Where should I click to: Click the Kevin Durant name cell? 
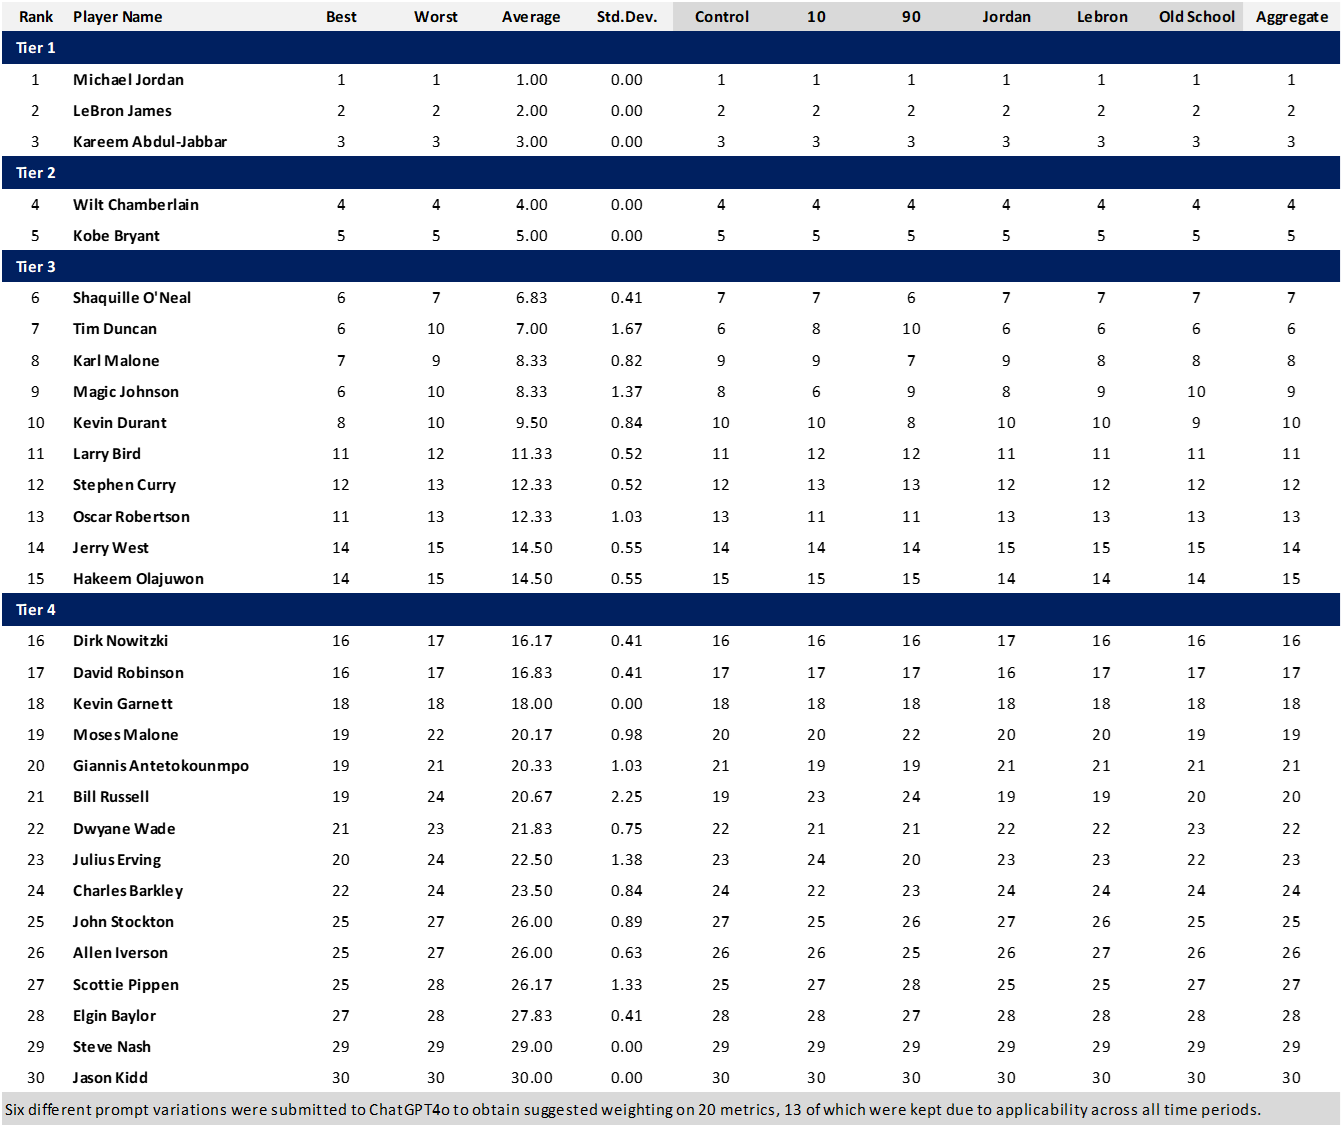coord(120,423)
